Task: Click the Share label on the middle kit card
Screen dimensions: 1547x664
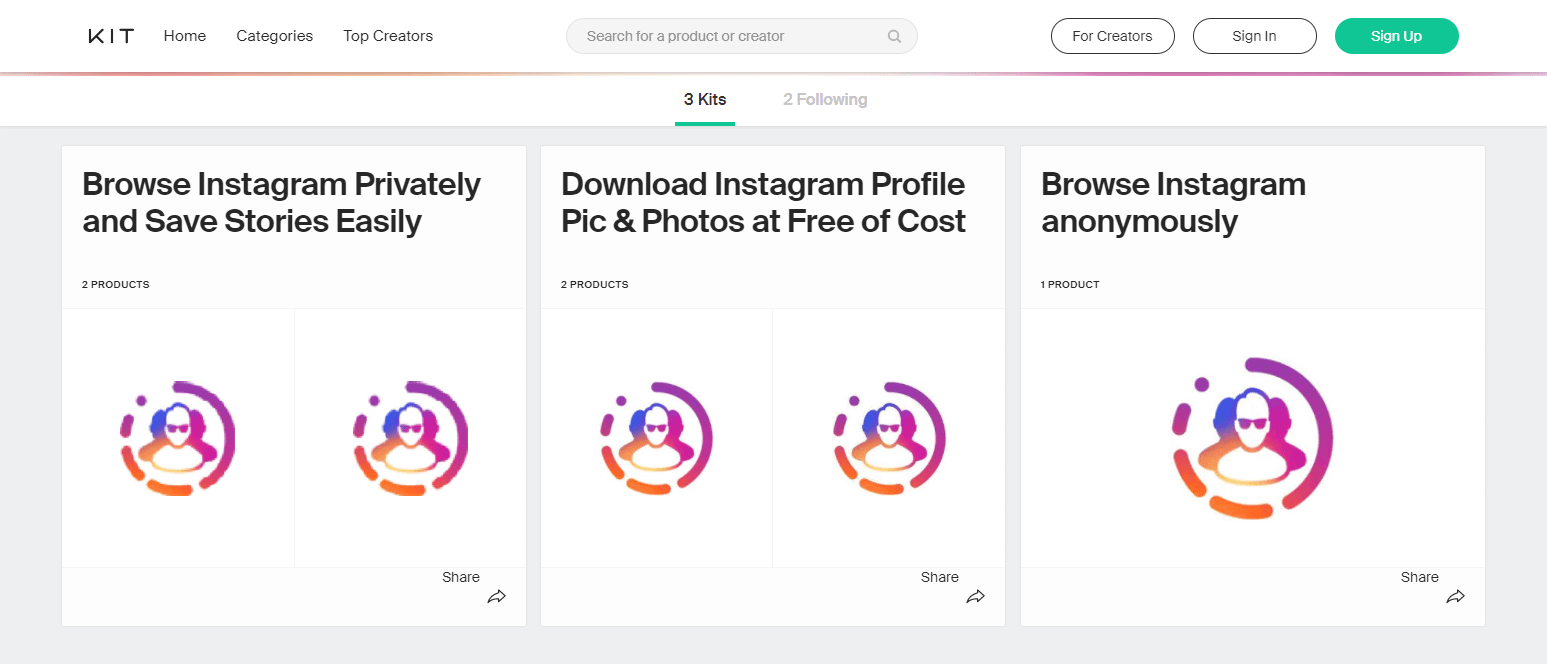Action: (939, 577)
